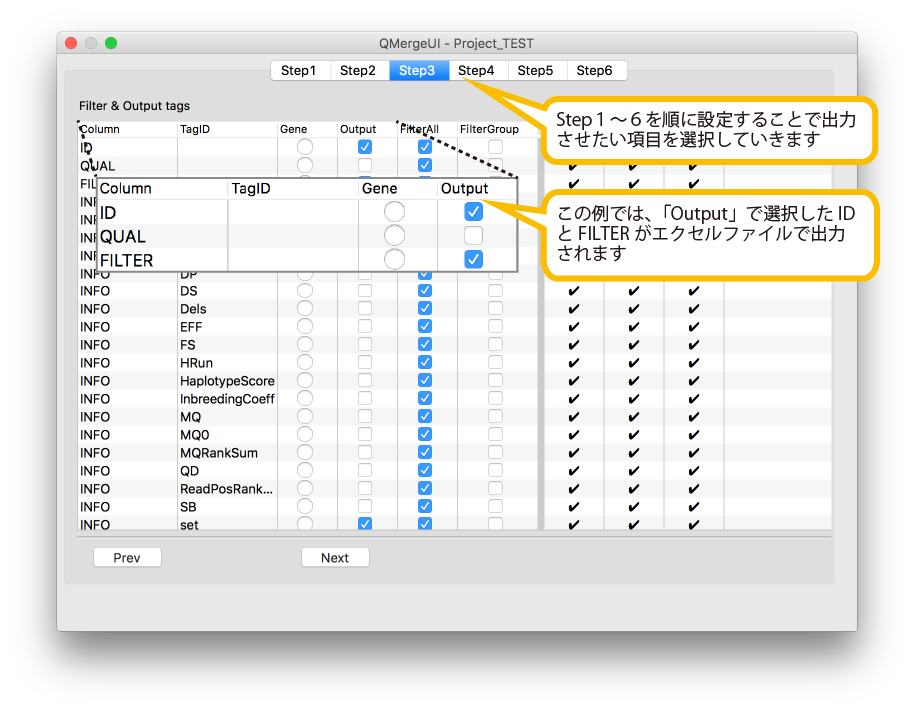Image resolution: width=914 pixels, height=713 pixels.
Task: Open the Step2 tab
Action: click(x=357, y=70)
